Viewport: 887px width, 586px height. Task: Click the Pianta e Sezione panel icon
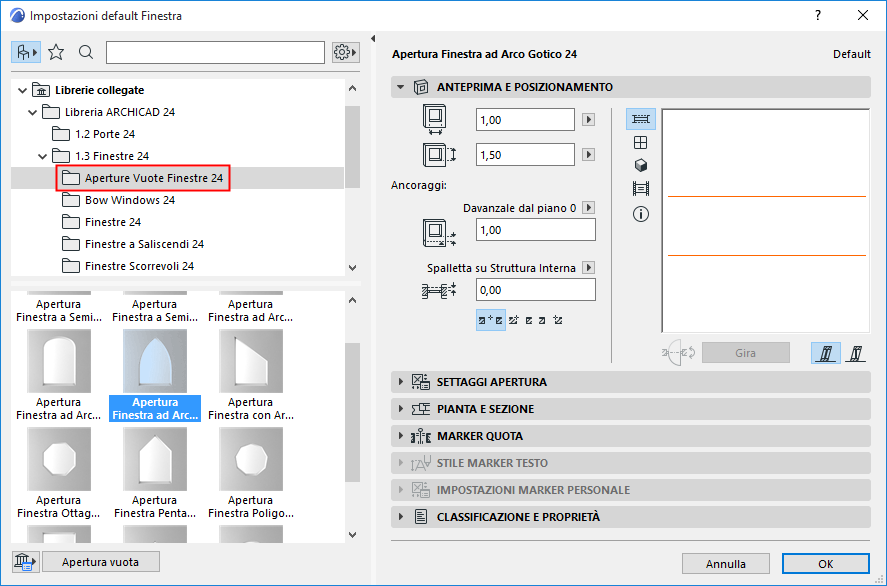click(420, 409)
